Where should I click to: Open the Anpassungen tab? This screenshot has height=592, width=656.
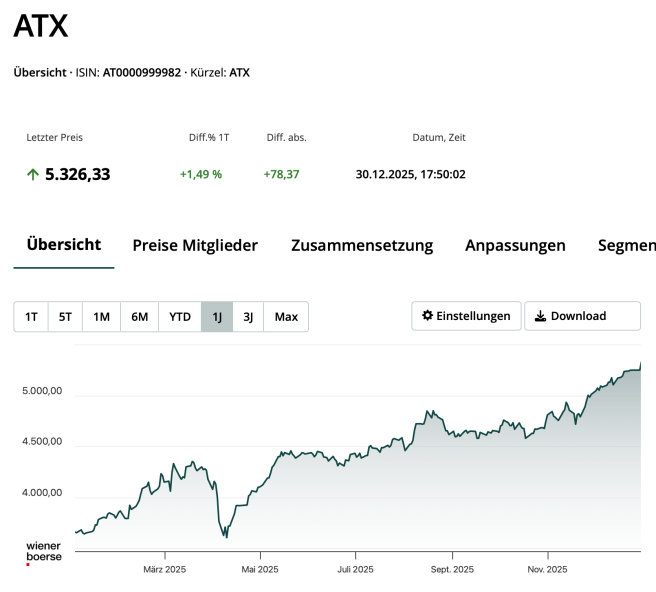(515, 245)
